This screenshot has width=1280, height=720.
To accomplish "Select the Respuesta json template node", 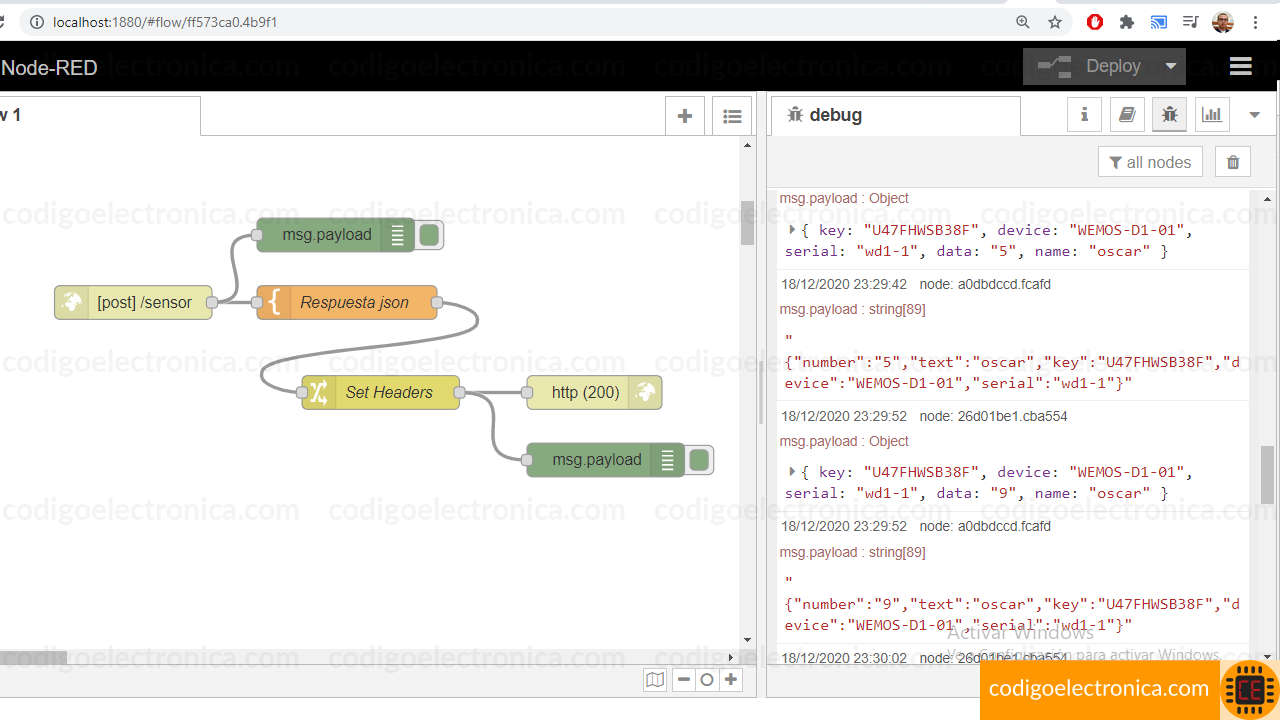I will pos(347,302).
